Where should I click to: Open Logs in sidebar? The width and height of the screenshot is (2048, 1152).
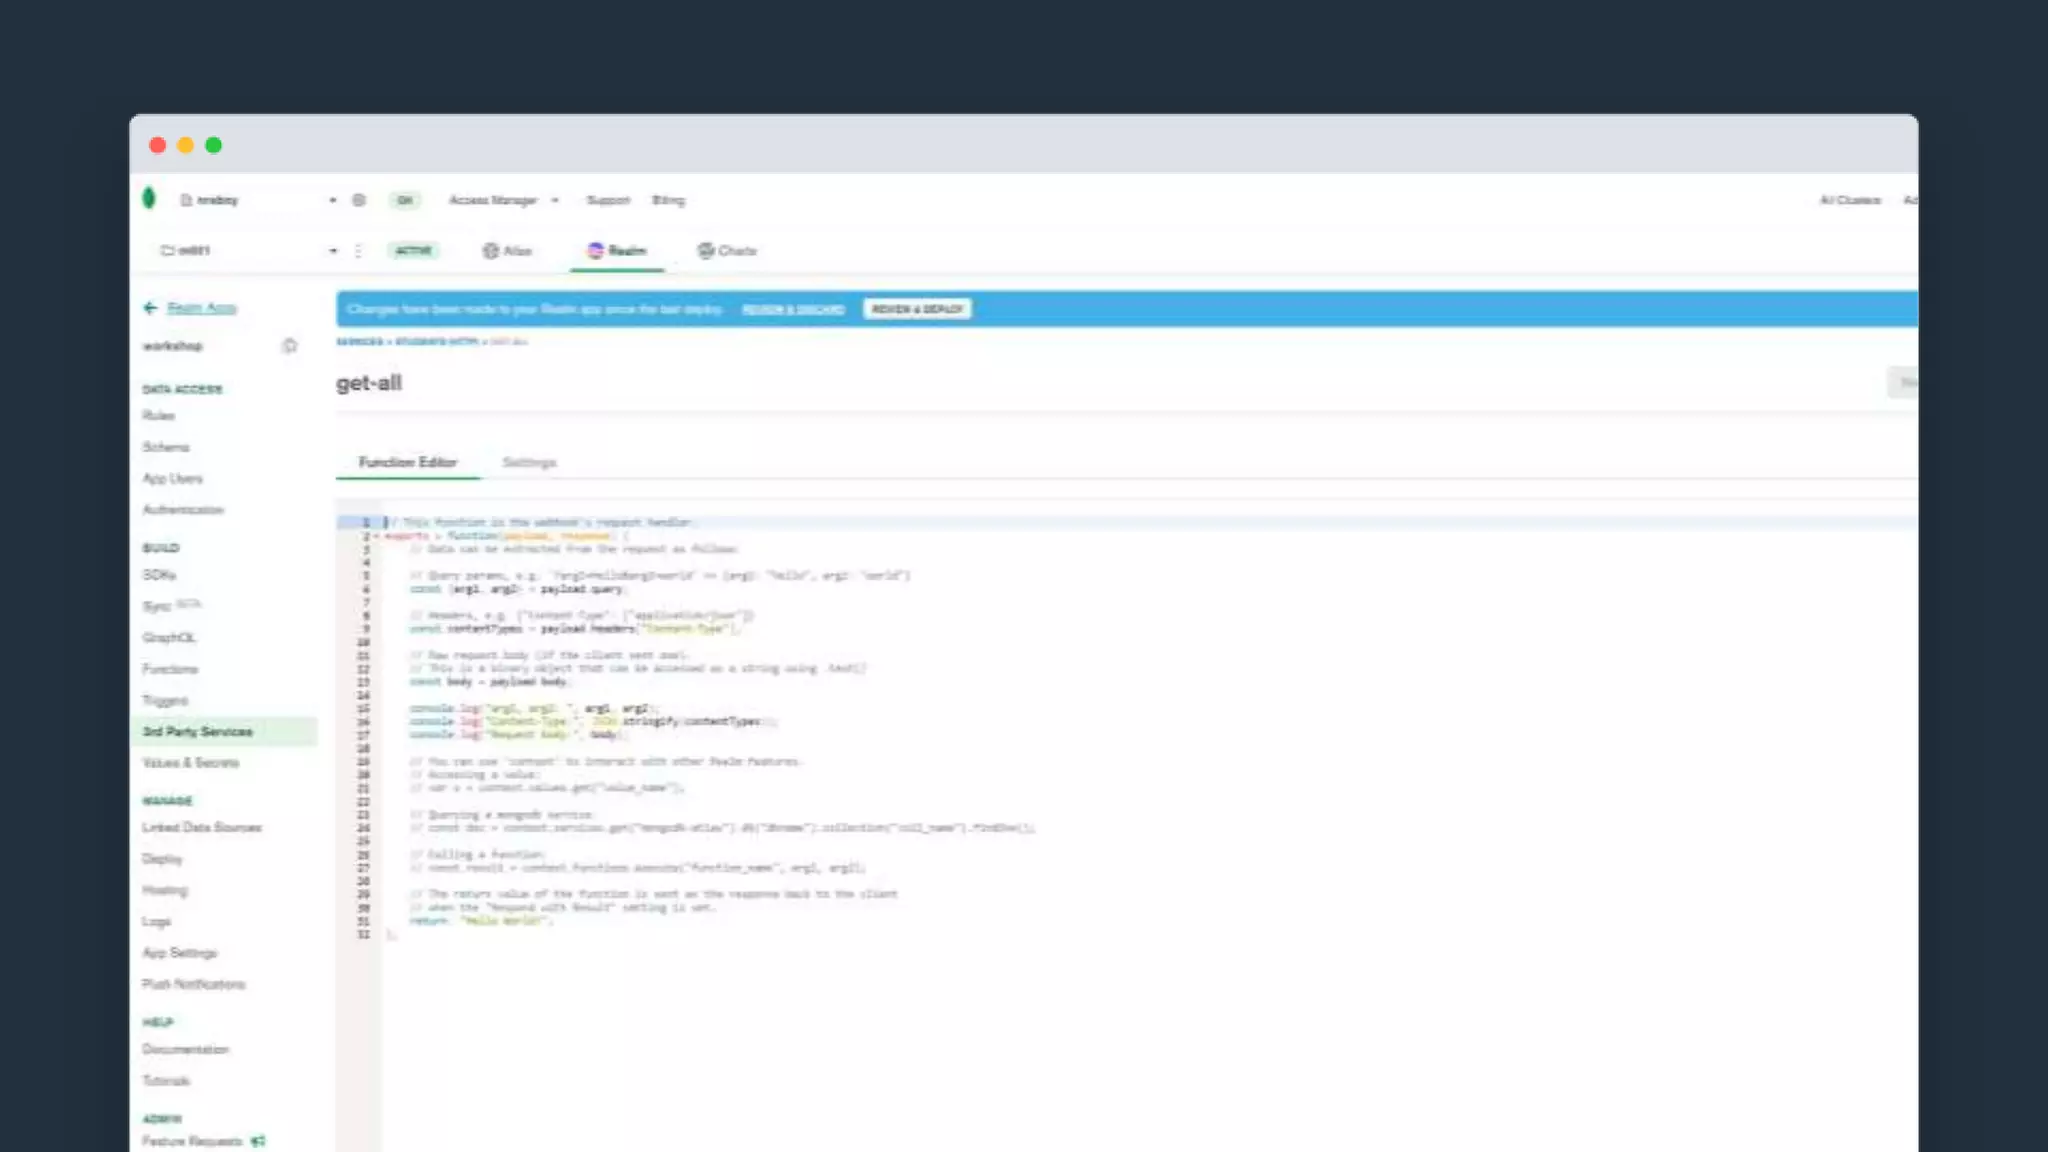coord(157,922)
